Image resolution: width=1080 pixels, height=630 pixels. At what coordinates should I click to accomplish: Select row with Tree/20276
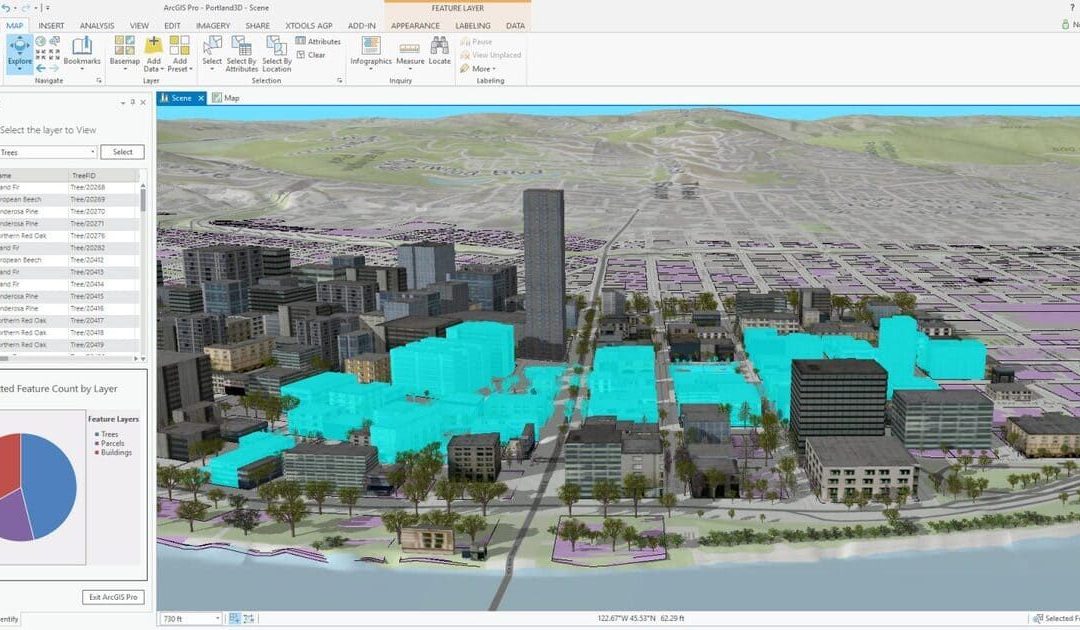click(69, 235)
